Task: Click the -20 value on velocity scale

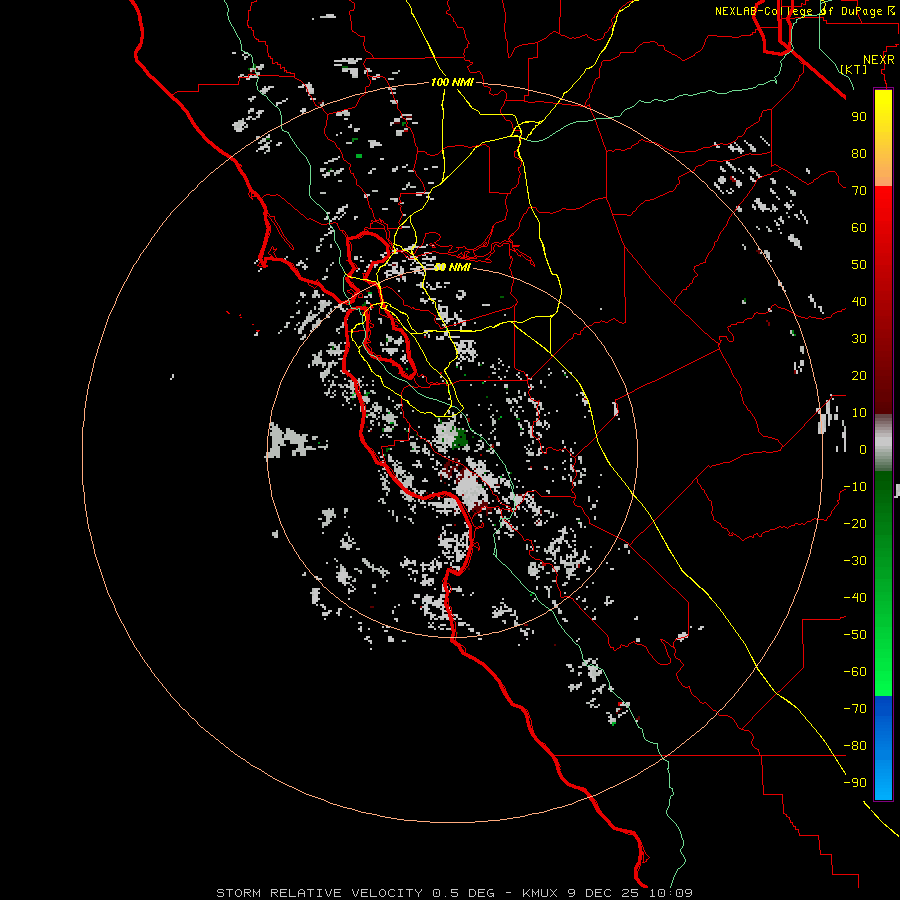Action: pyautogui.click(x=855, y=524)
